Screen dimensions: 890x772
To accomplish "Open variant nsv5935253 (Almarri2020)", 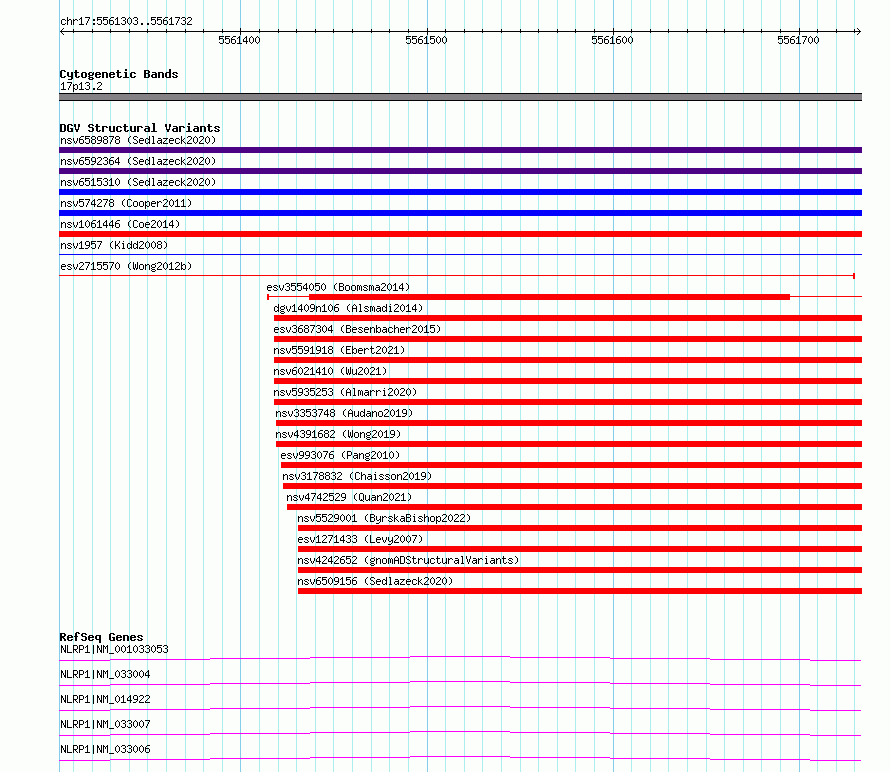I will (x=345, y=392).
